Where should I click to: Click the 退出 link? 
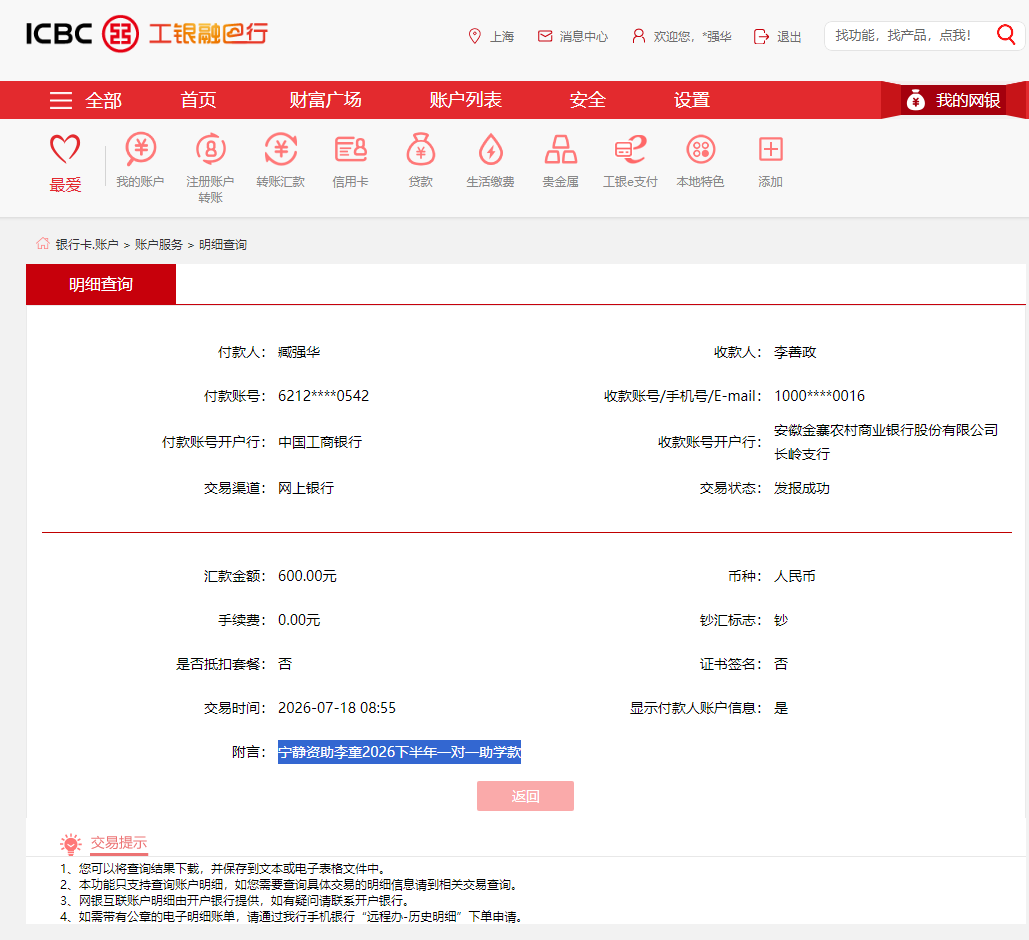pyautogui.click(x=789, y=37)
